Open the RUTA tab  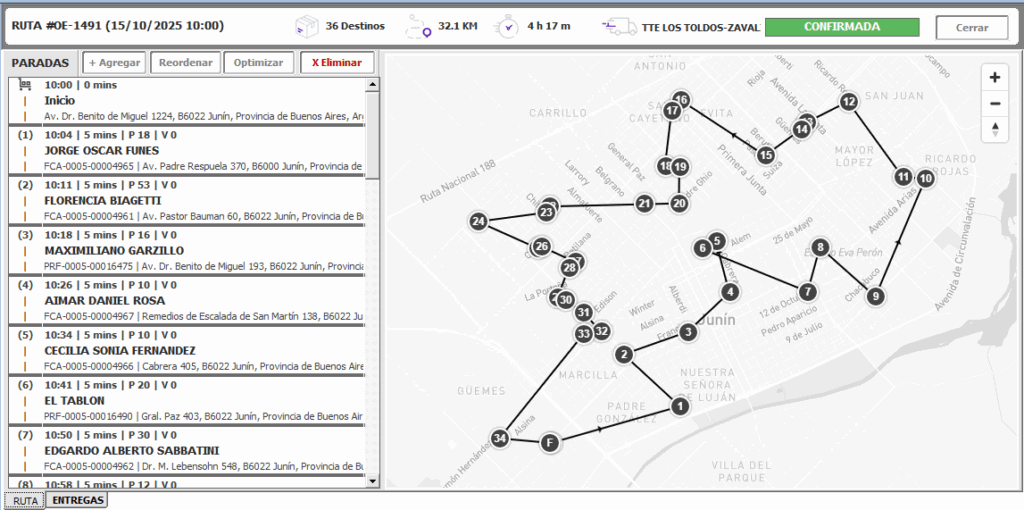[x=24, y=500]
